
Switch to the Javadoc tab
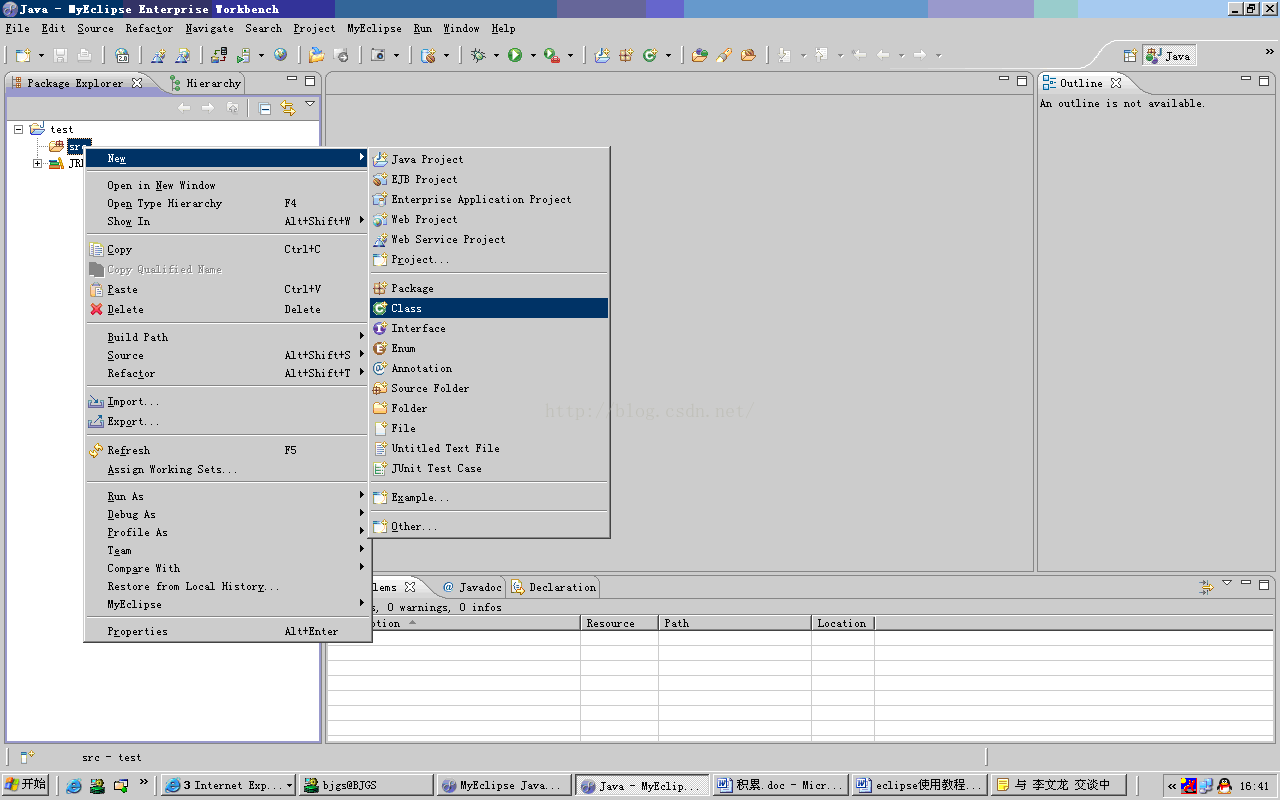(472, 587)
